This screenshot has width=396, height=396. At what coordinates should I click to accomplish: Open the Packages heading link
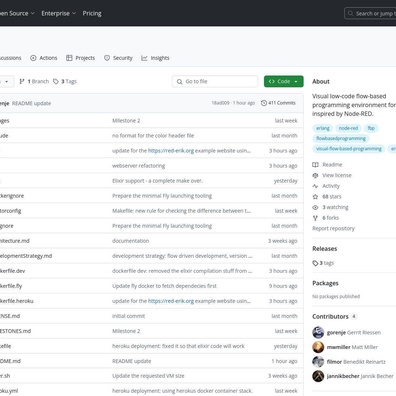point(325,283)
